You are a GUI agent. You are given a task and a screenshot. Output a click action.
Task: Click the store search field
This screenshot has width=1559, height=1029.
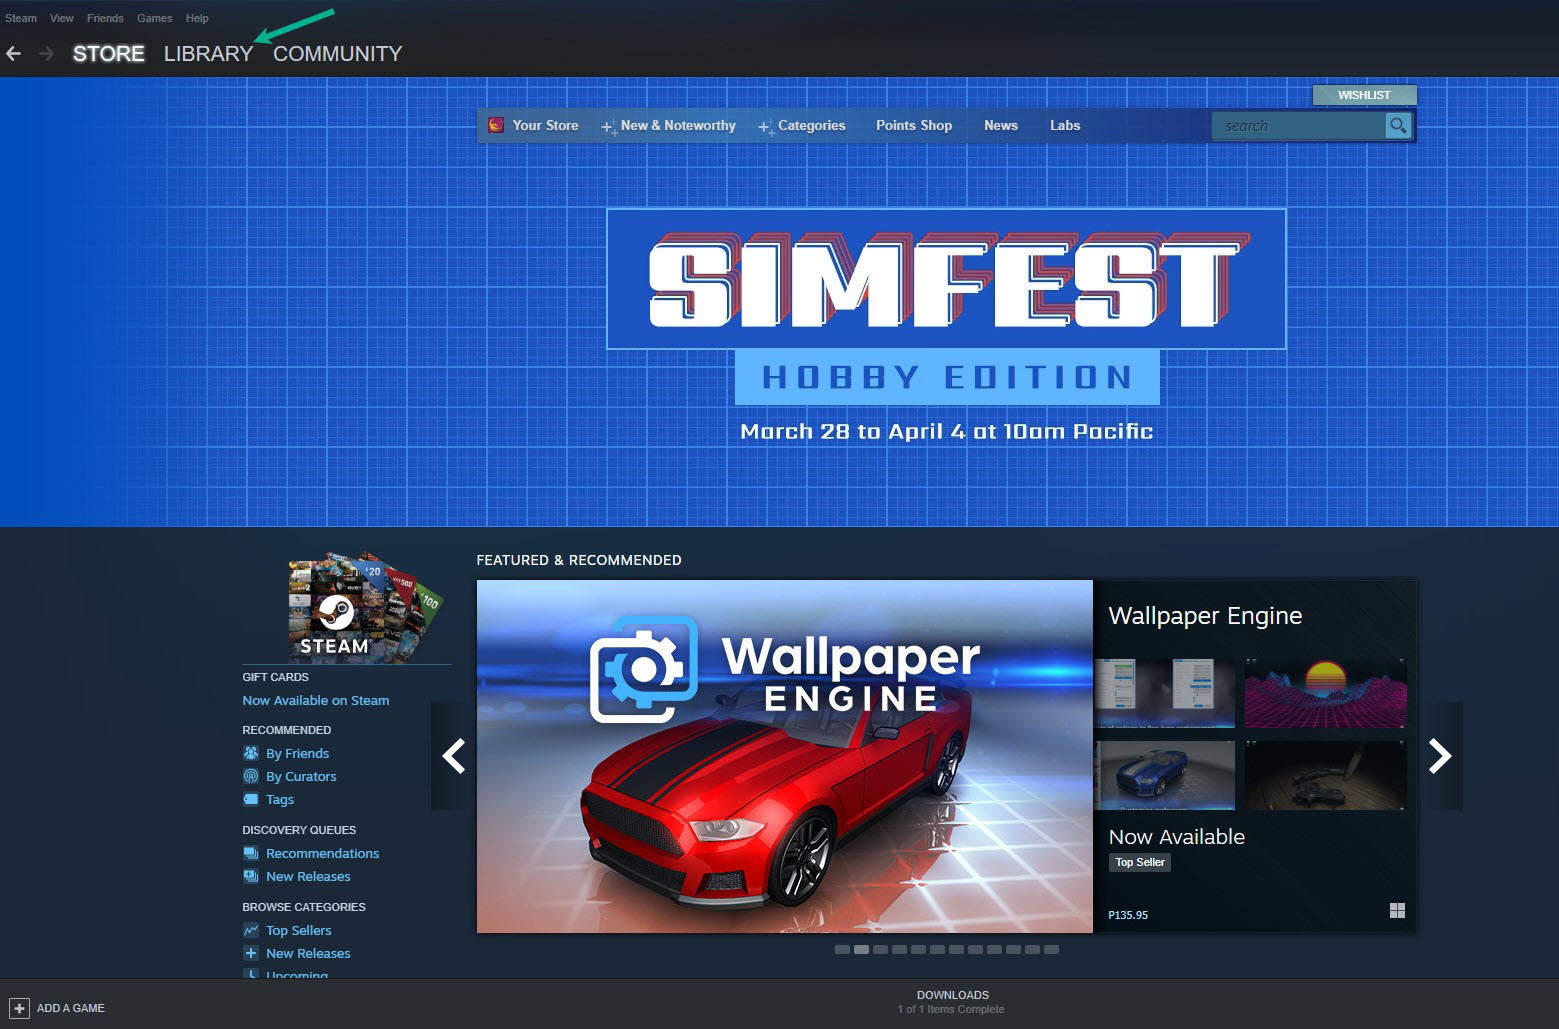point(1298,125)
